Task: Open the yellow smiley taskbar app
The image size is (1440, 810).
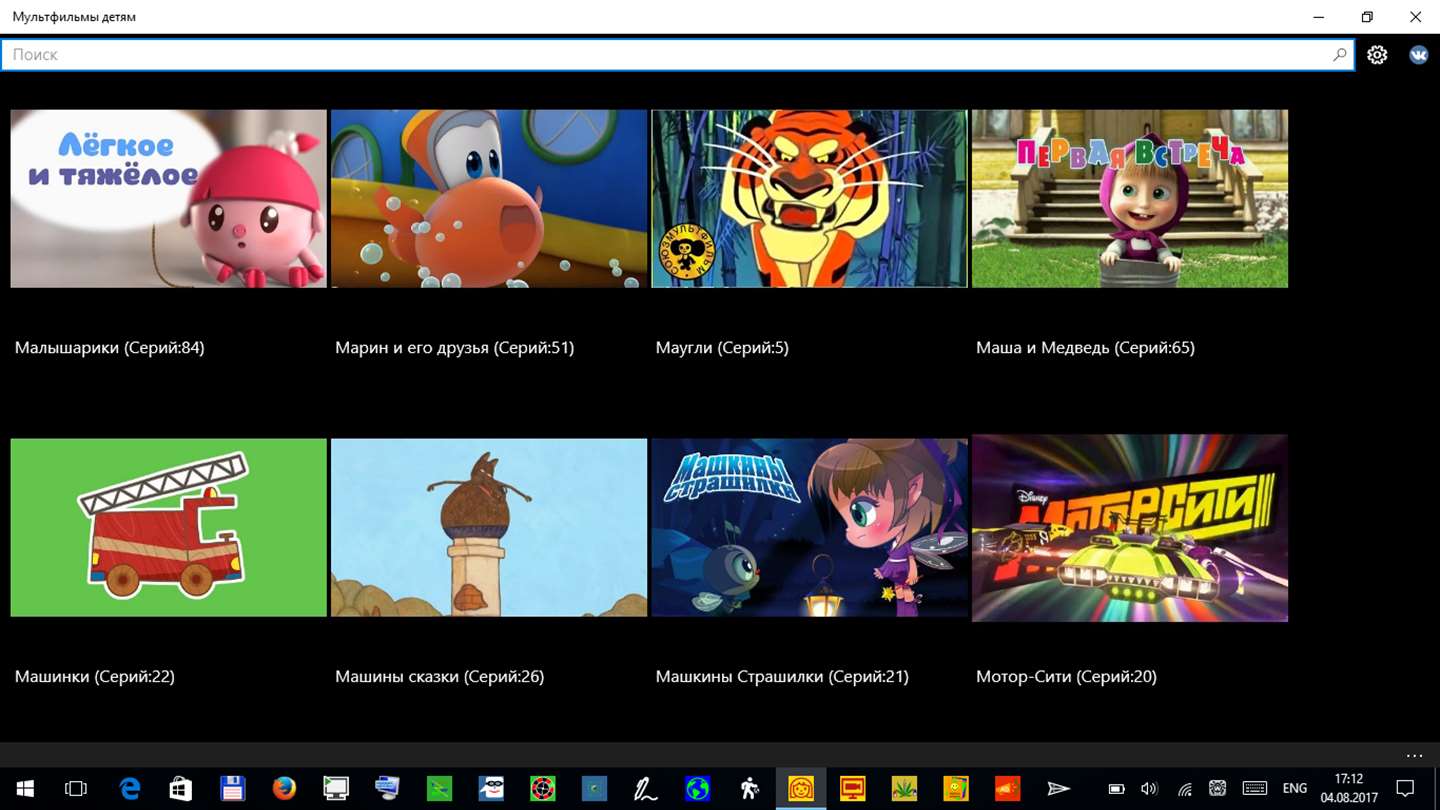Action: (956, 789)
